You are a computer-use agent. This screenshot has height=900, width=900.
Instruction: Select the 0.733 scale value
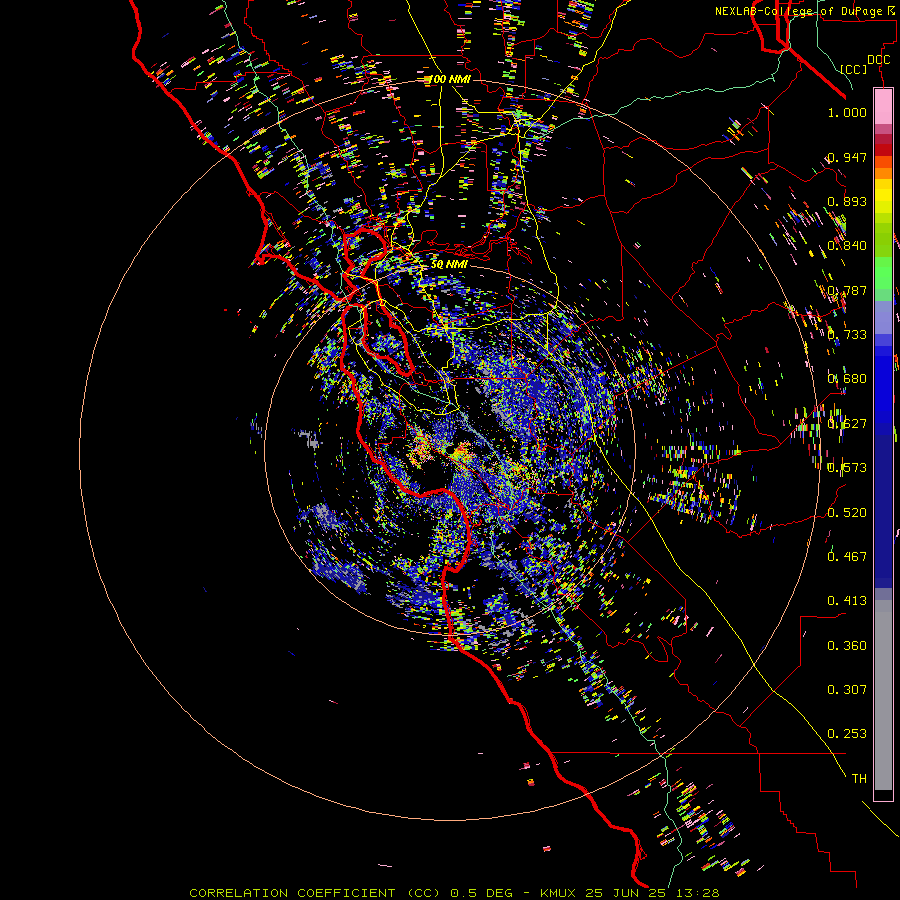[x=847, y=335]
